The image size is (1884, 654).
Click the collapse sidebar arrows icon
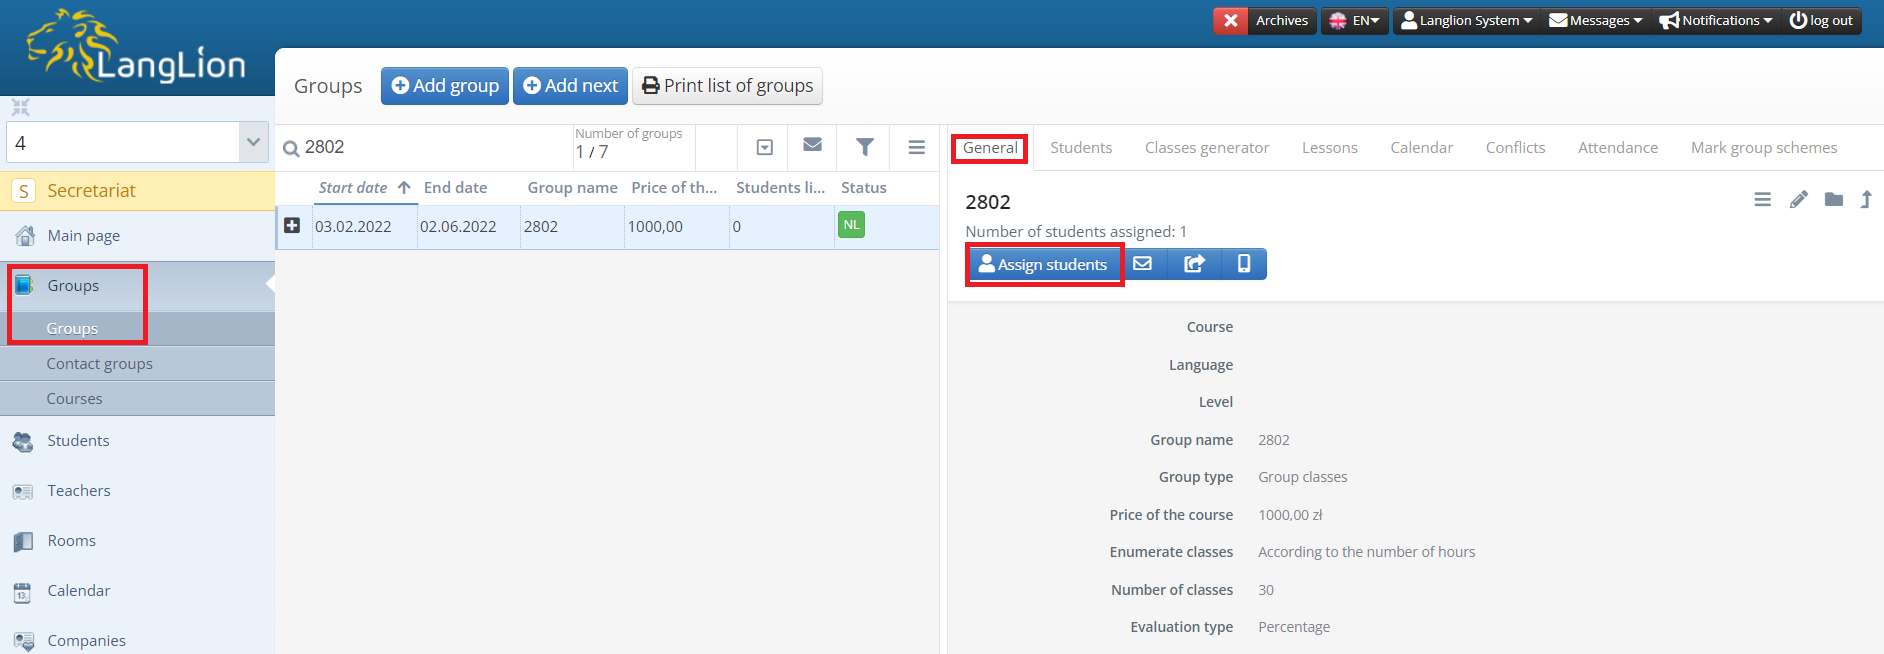pyautogui.click(x=21, y=107)
